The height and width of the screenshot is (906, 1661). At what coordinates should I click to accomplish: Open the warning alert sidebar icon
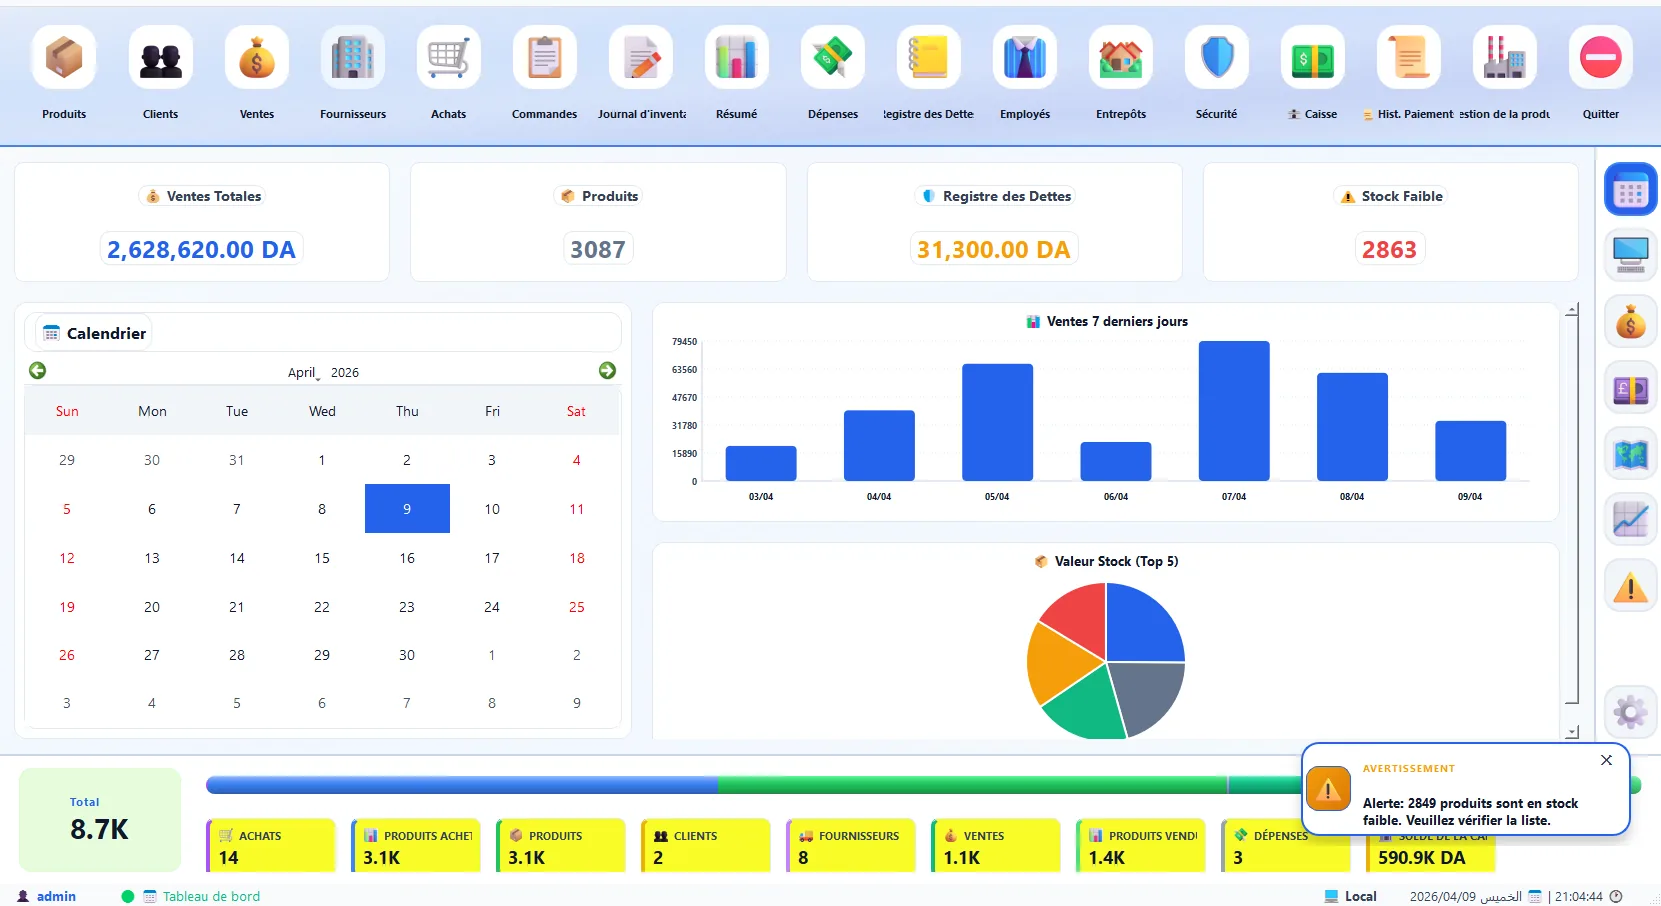coord(1630,586)
